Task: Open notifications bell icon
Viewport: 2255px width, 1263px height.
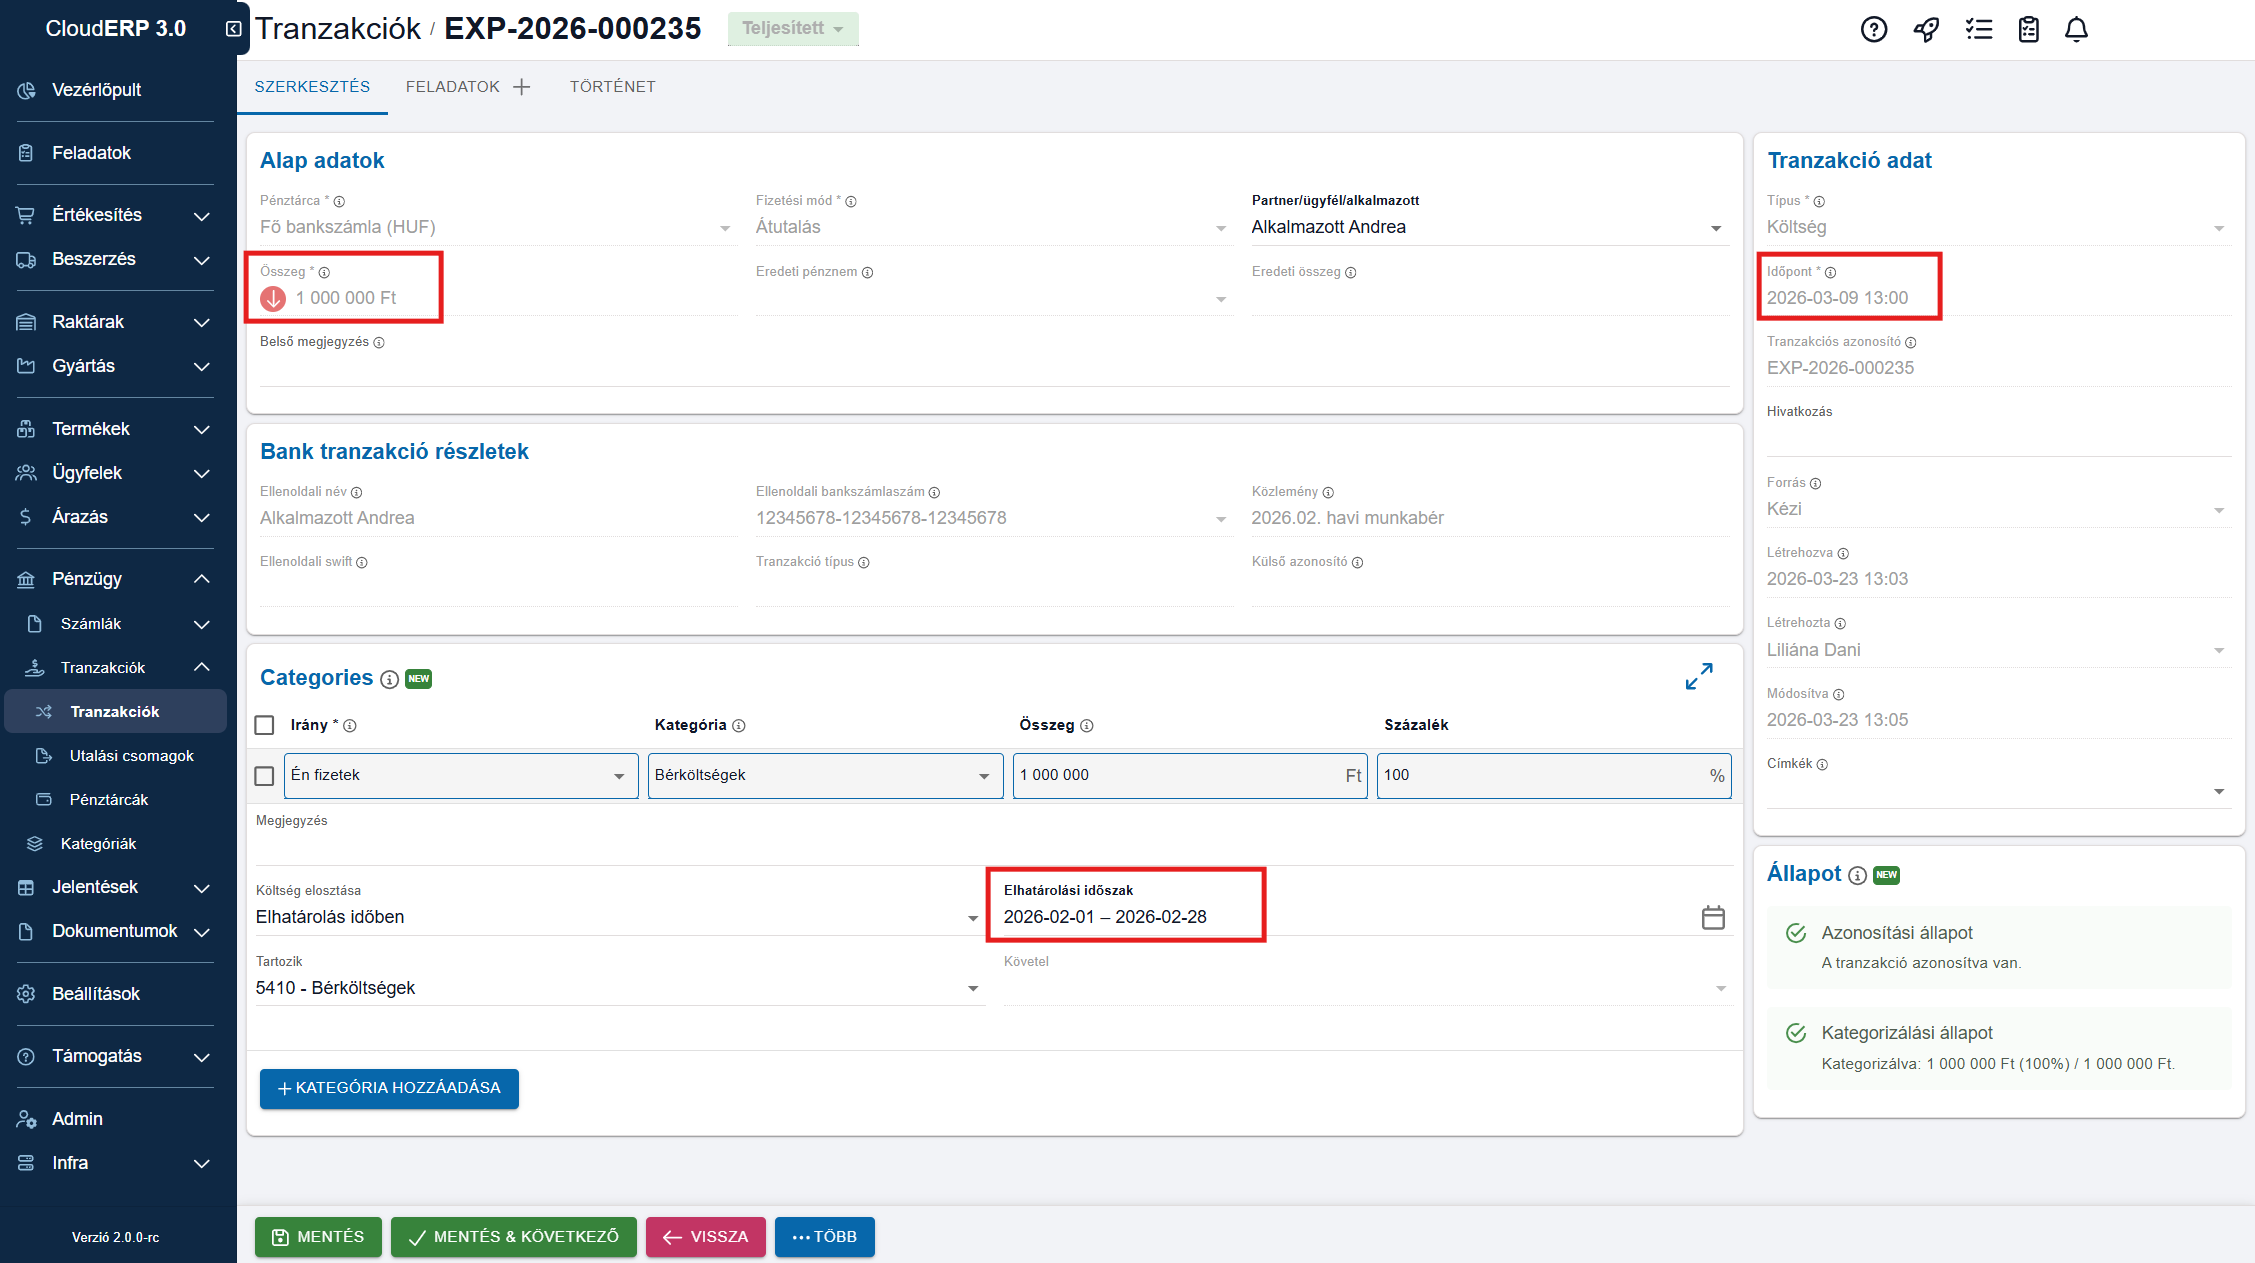Action: click(x=2076, y=29)
